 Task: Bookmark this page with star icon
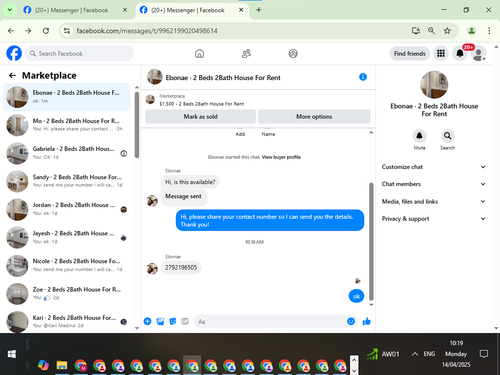click(447, 31)
